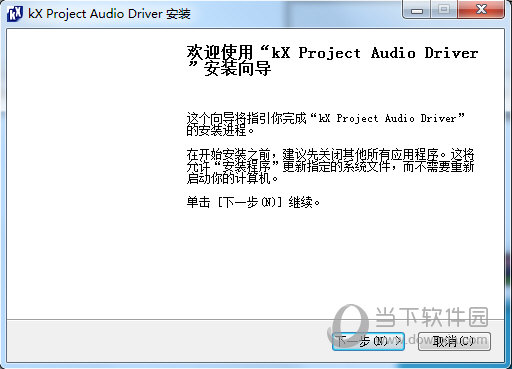Minimize the installer window

pyautogui.click(x=417, y=9)
